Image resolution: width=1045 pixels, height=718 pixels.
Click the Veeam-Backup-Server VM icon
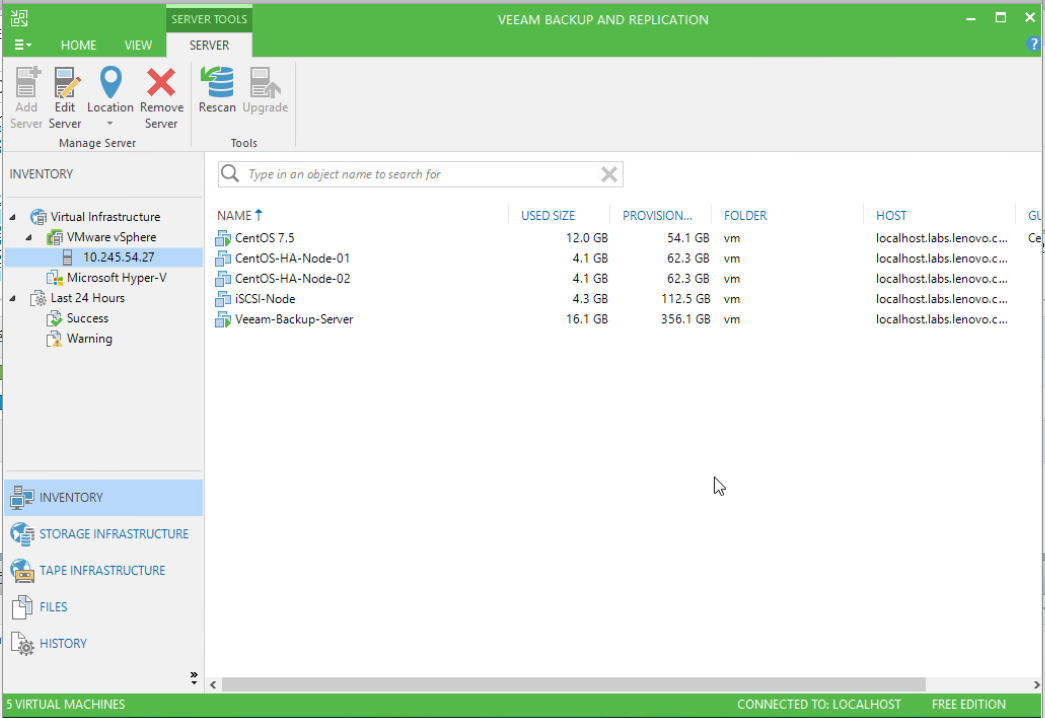tap(223, 319)
